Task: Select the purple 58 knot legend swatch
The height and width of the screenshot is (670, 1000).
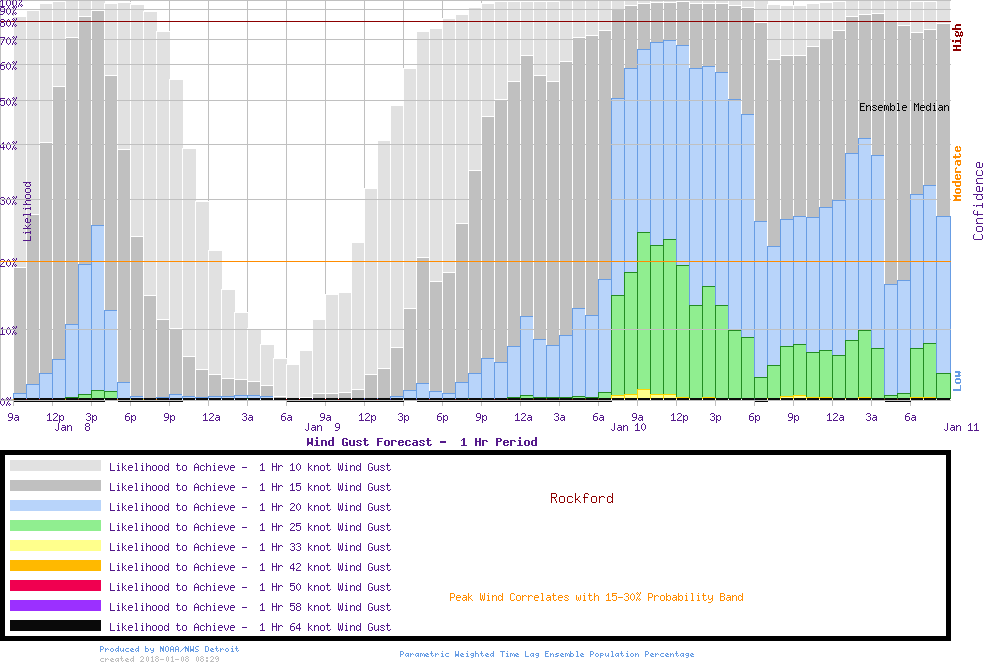Action: point(55,606)
